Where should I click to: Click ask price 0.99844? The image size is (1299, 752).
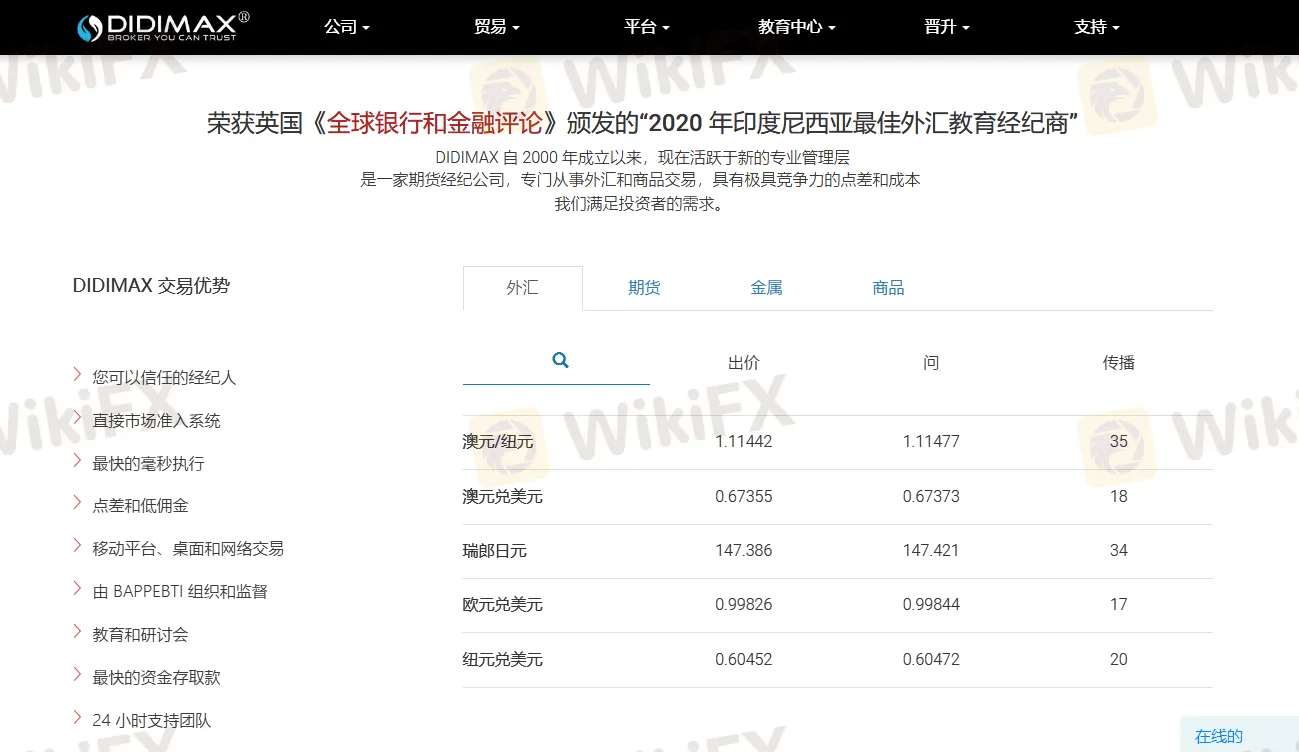click(931, 604)
